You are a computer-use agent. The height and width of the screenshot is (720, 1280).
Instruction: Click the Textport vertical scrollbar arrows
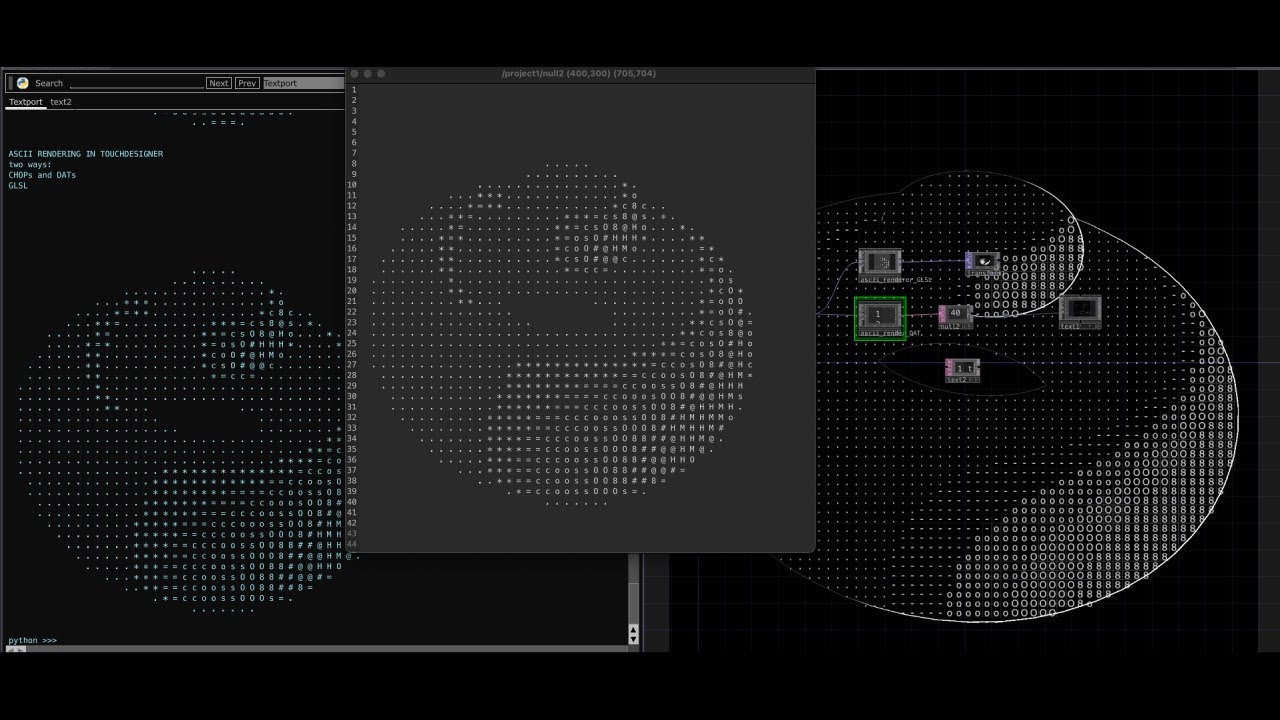click(x=633, y=634)
